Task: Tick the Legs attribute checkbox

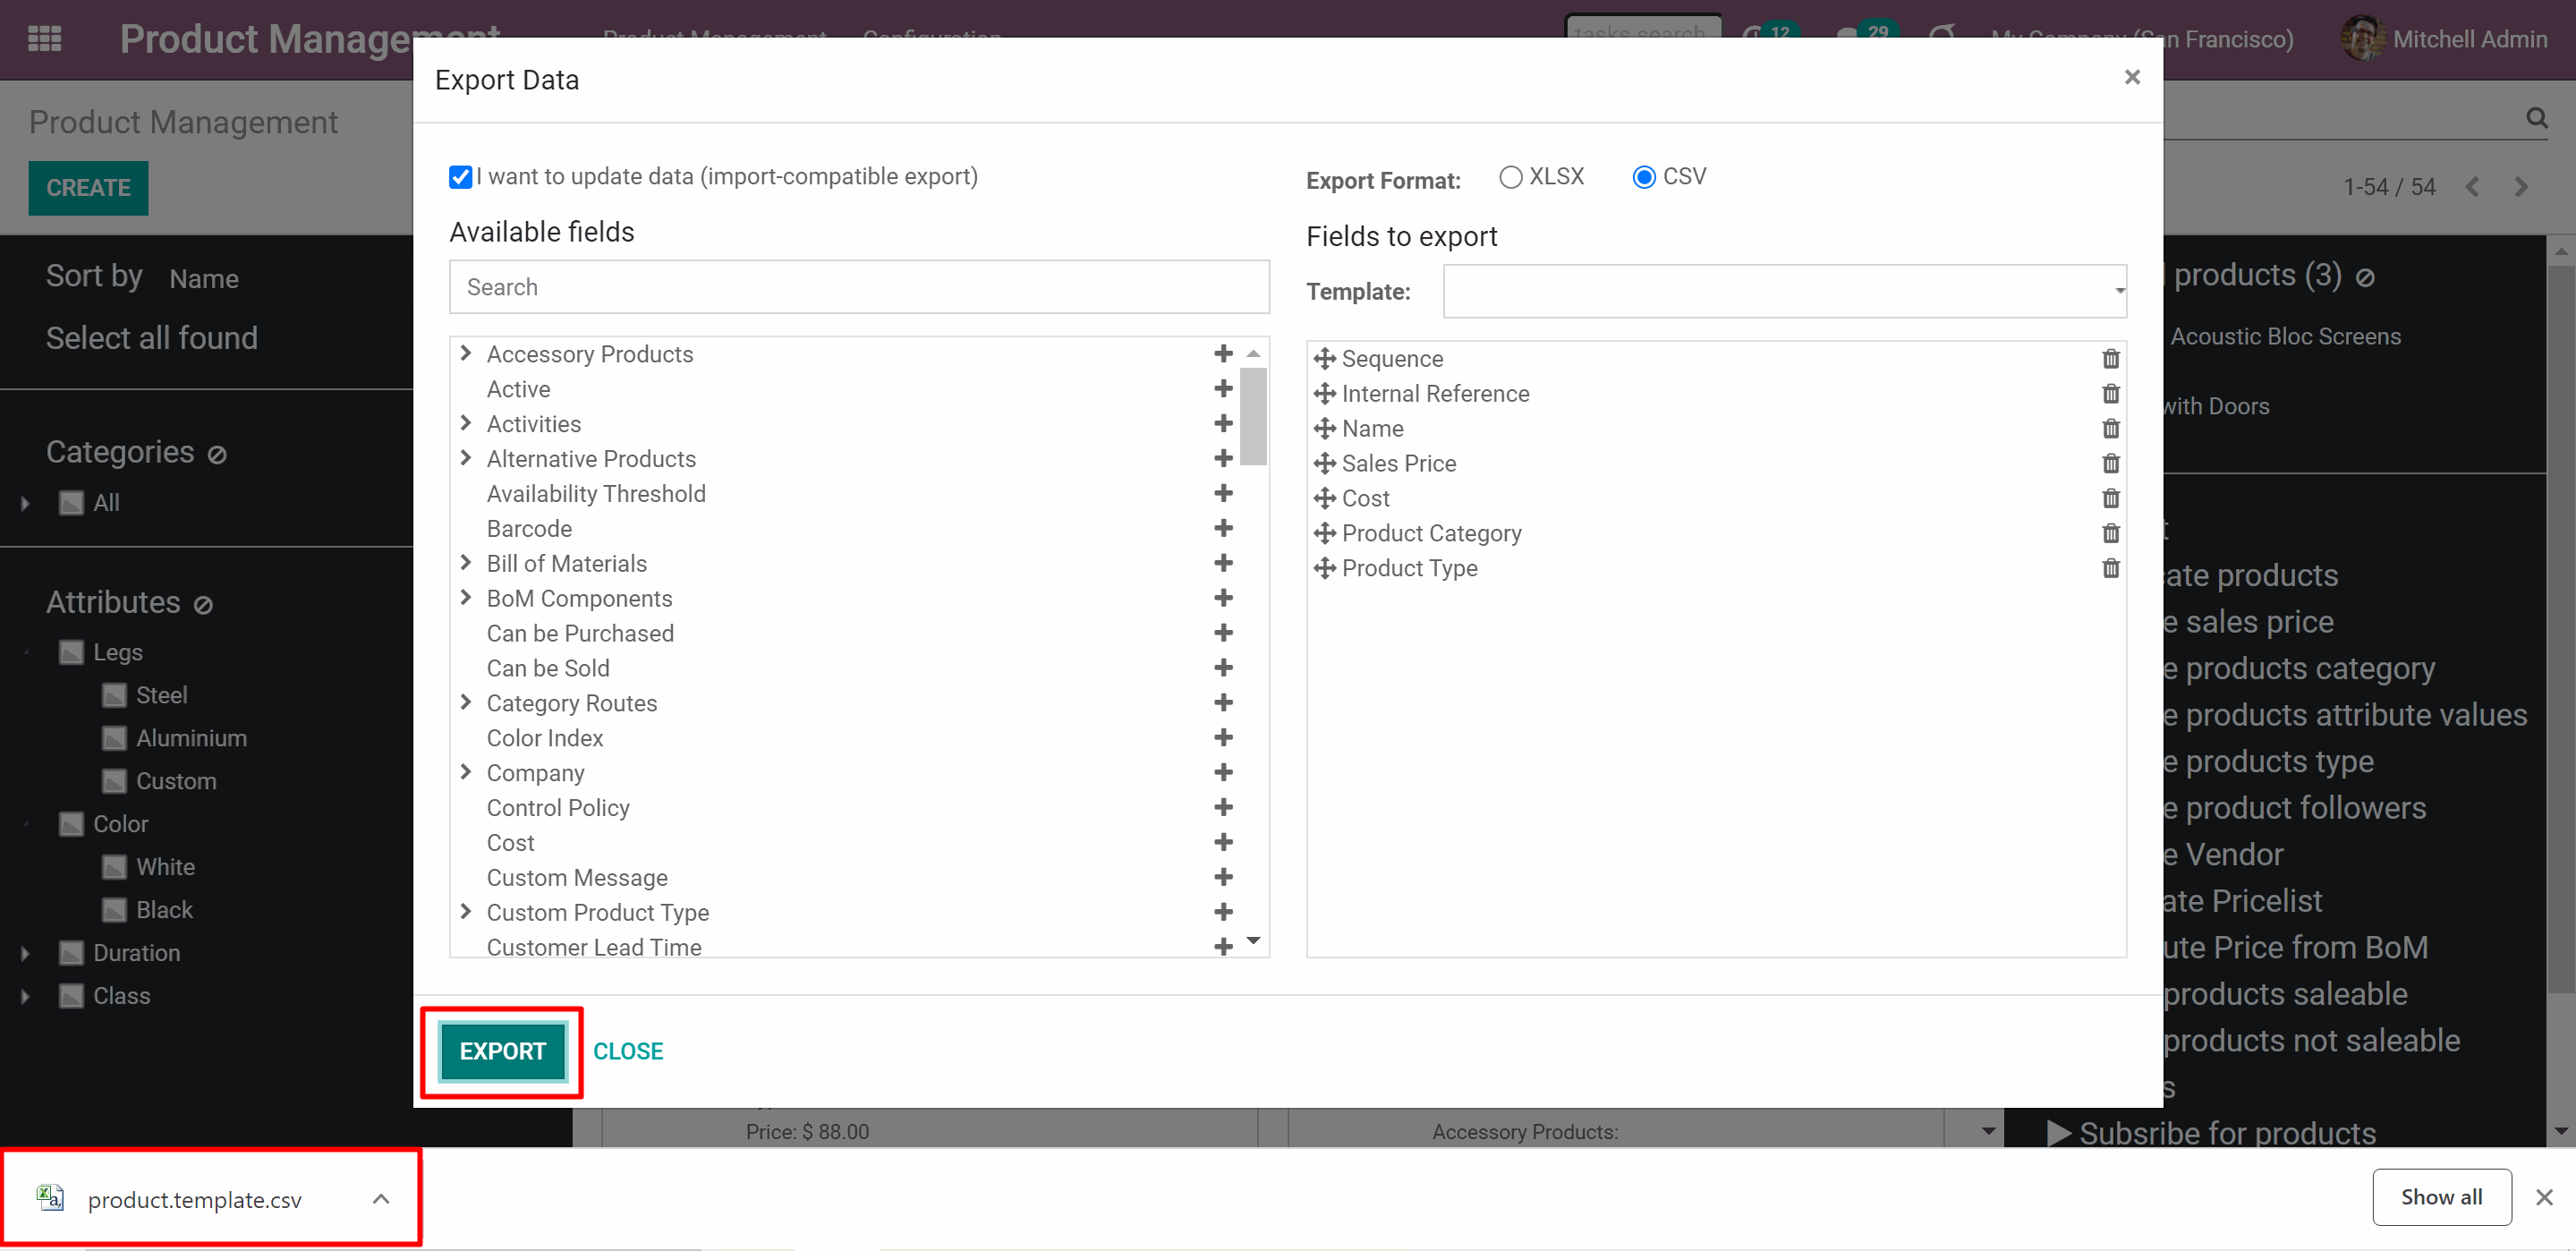Action: click(x=71, y=653)
